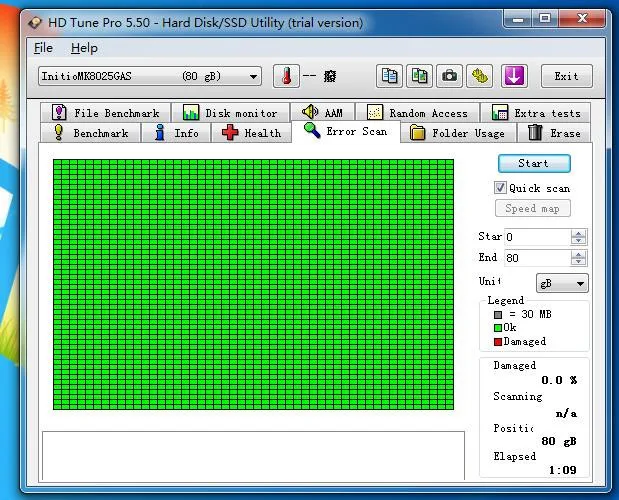Click the Exit button
The image size is (619, 500).
[566, 76]
